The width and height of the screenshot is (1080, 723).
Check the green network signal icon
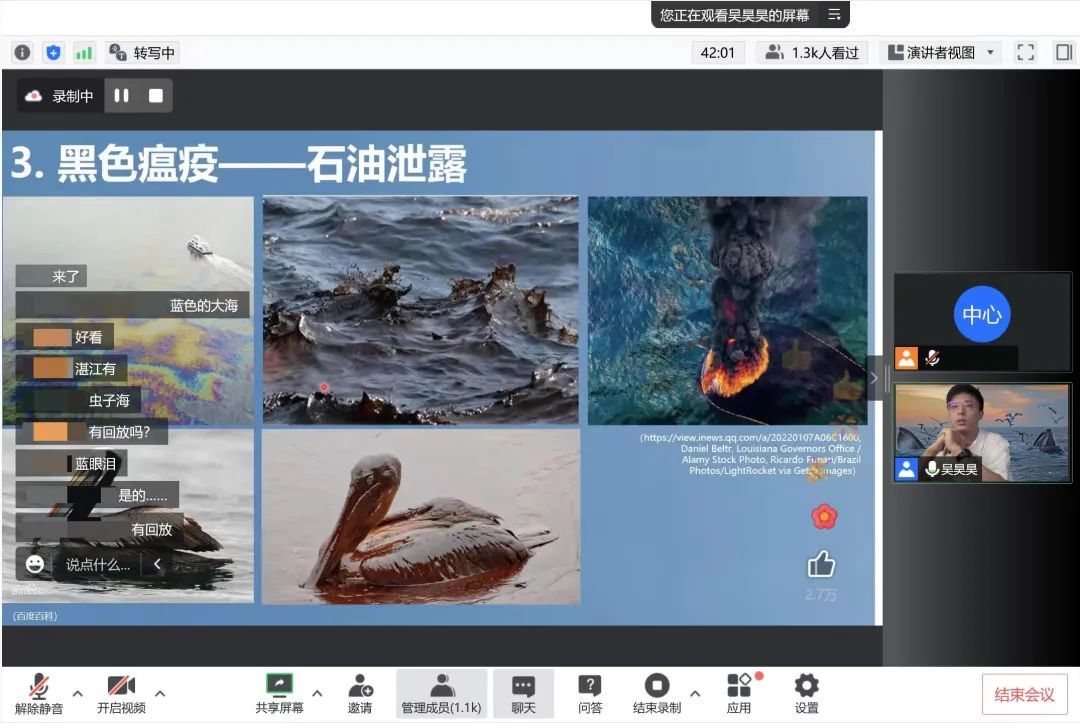click(x=84, y=53)
